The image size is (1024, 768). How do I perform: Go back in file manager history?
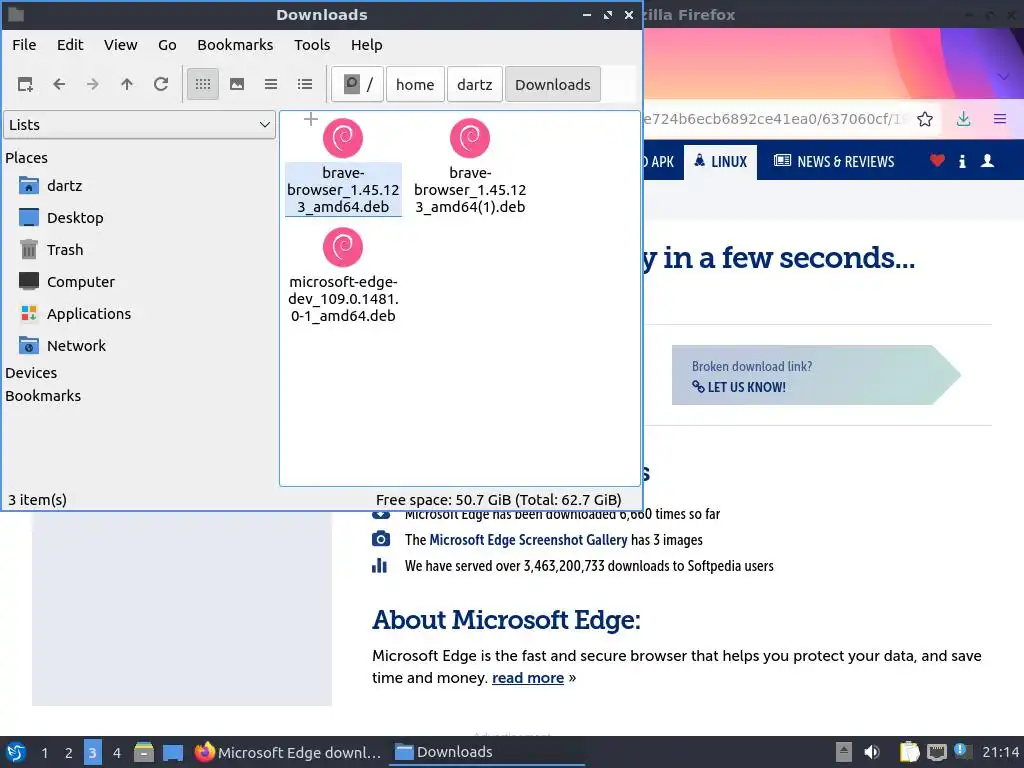tap(59, 84)
